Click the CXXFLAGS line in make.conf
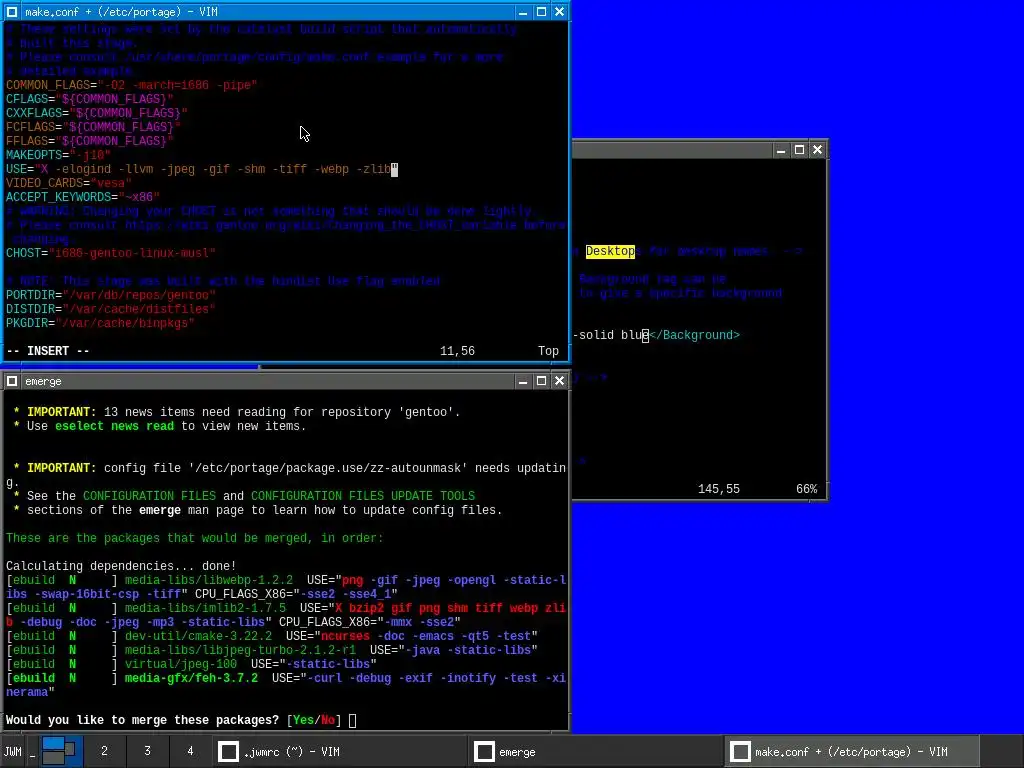 [97, 113]
